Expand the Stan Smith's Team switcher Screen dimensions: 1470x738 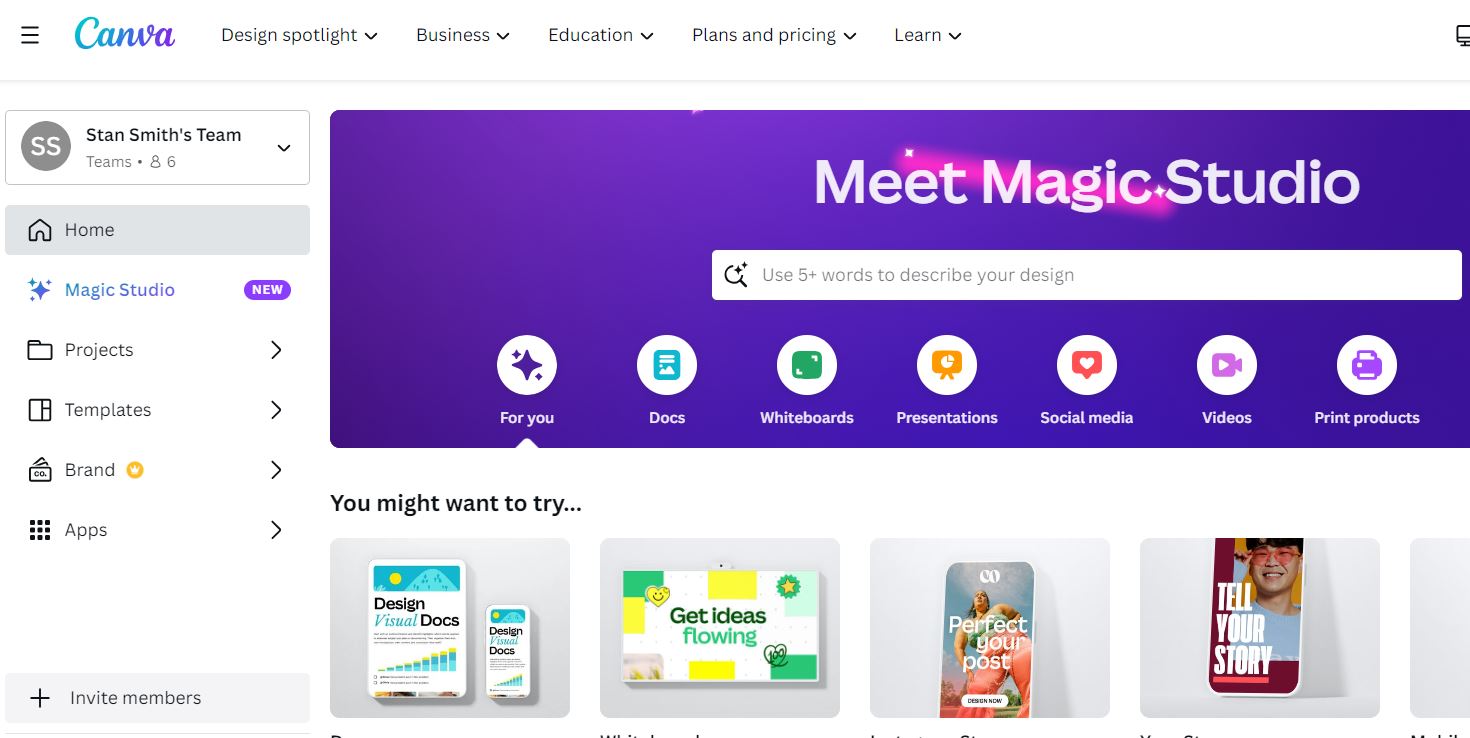click(x=157, y=147)
